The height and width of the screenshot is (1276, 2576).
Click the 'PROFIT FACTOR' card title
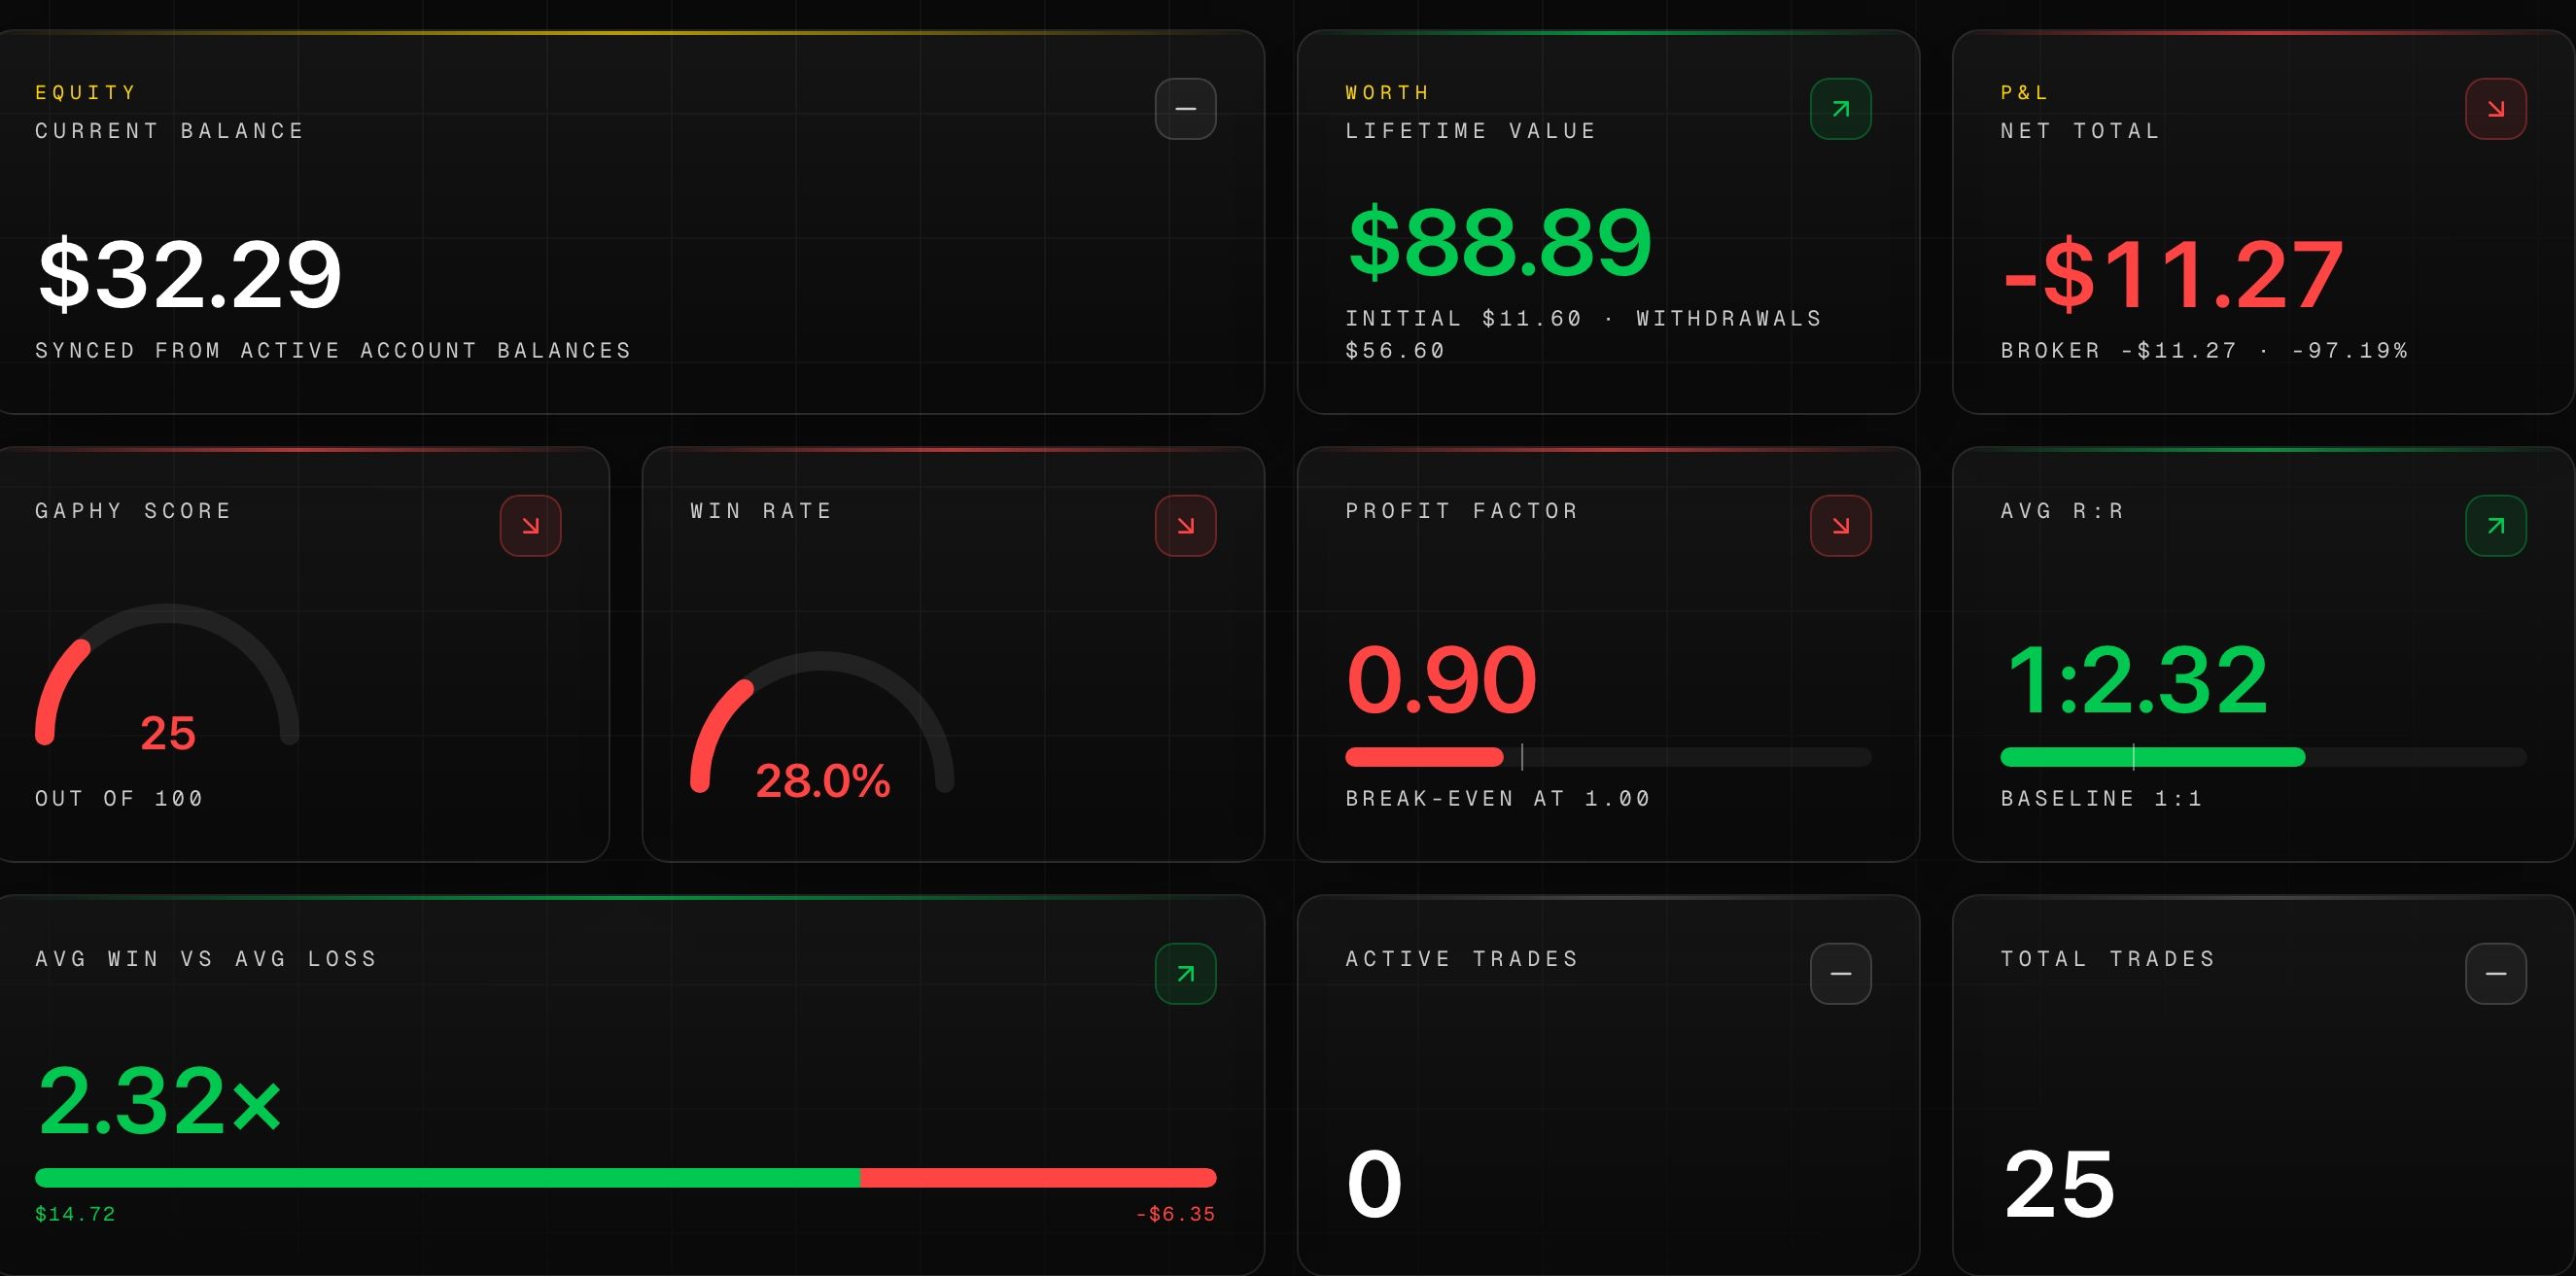[x=1461, y=511]
